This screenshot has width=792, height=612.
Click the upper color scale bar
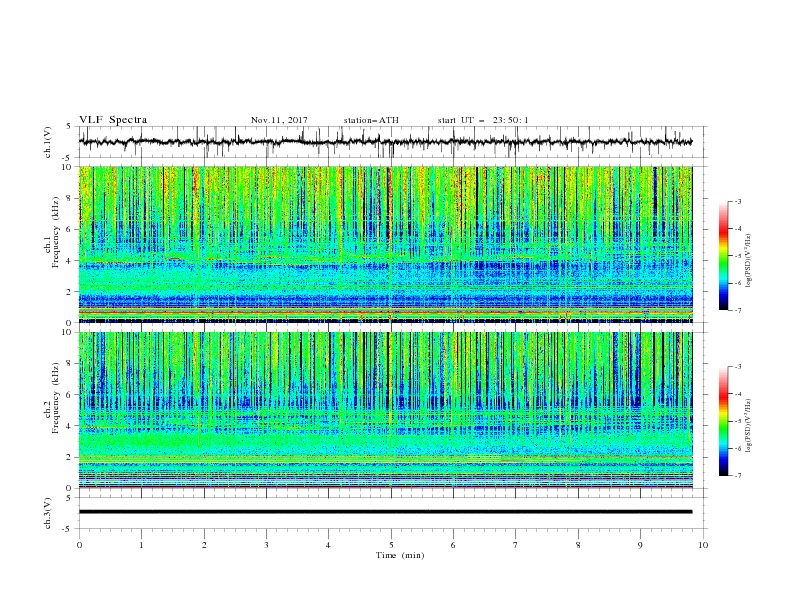coord(724,256)
